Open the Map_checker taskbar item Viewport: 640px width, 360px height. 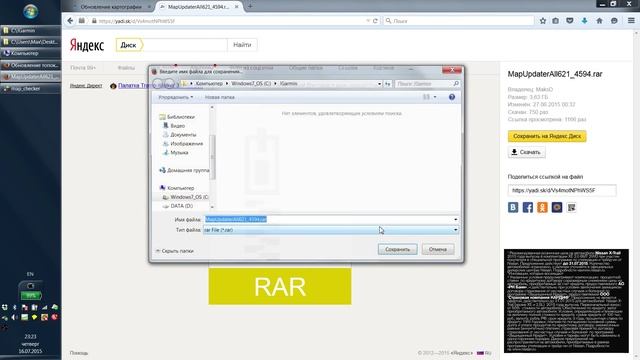pyautogui.click(x=31, y=88)
